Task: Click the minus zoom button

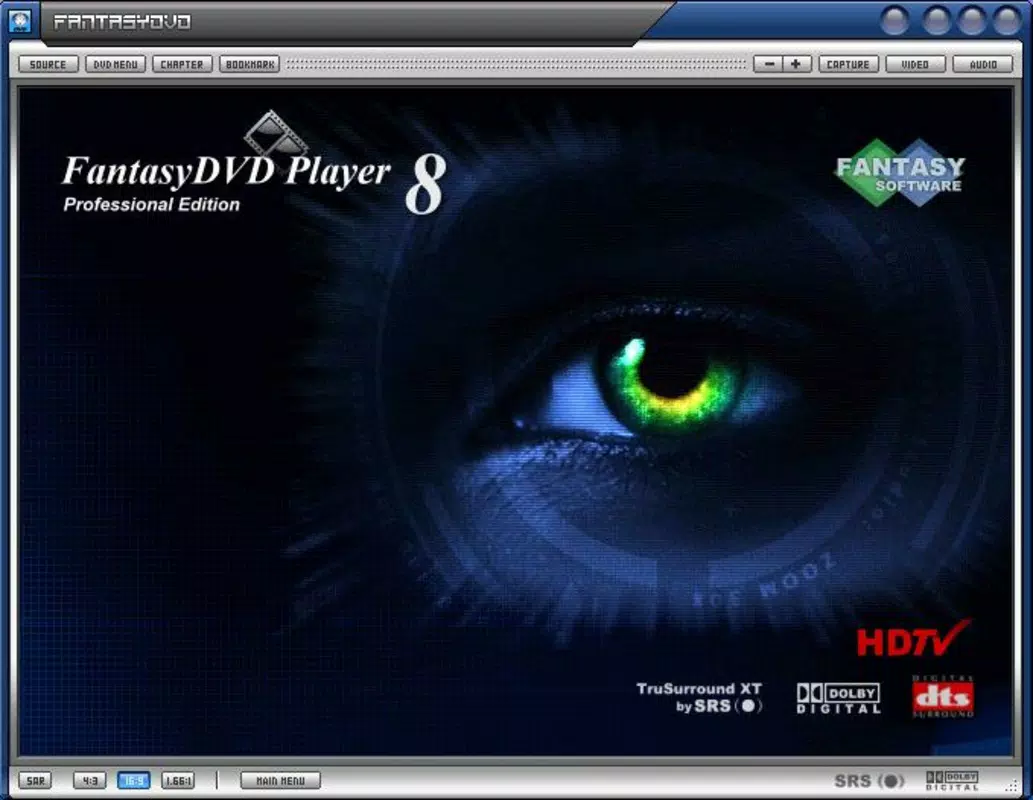Action: coord(768,65)
